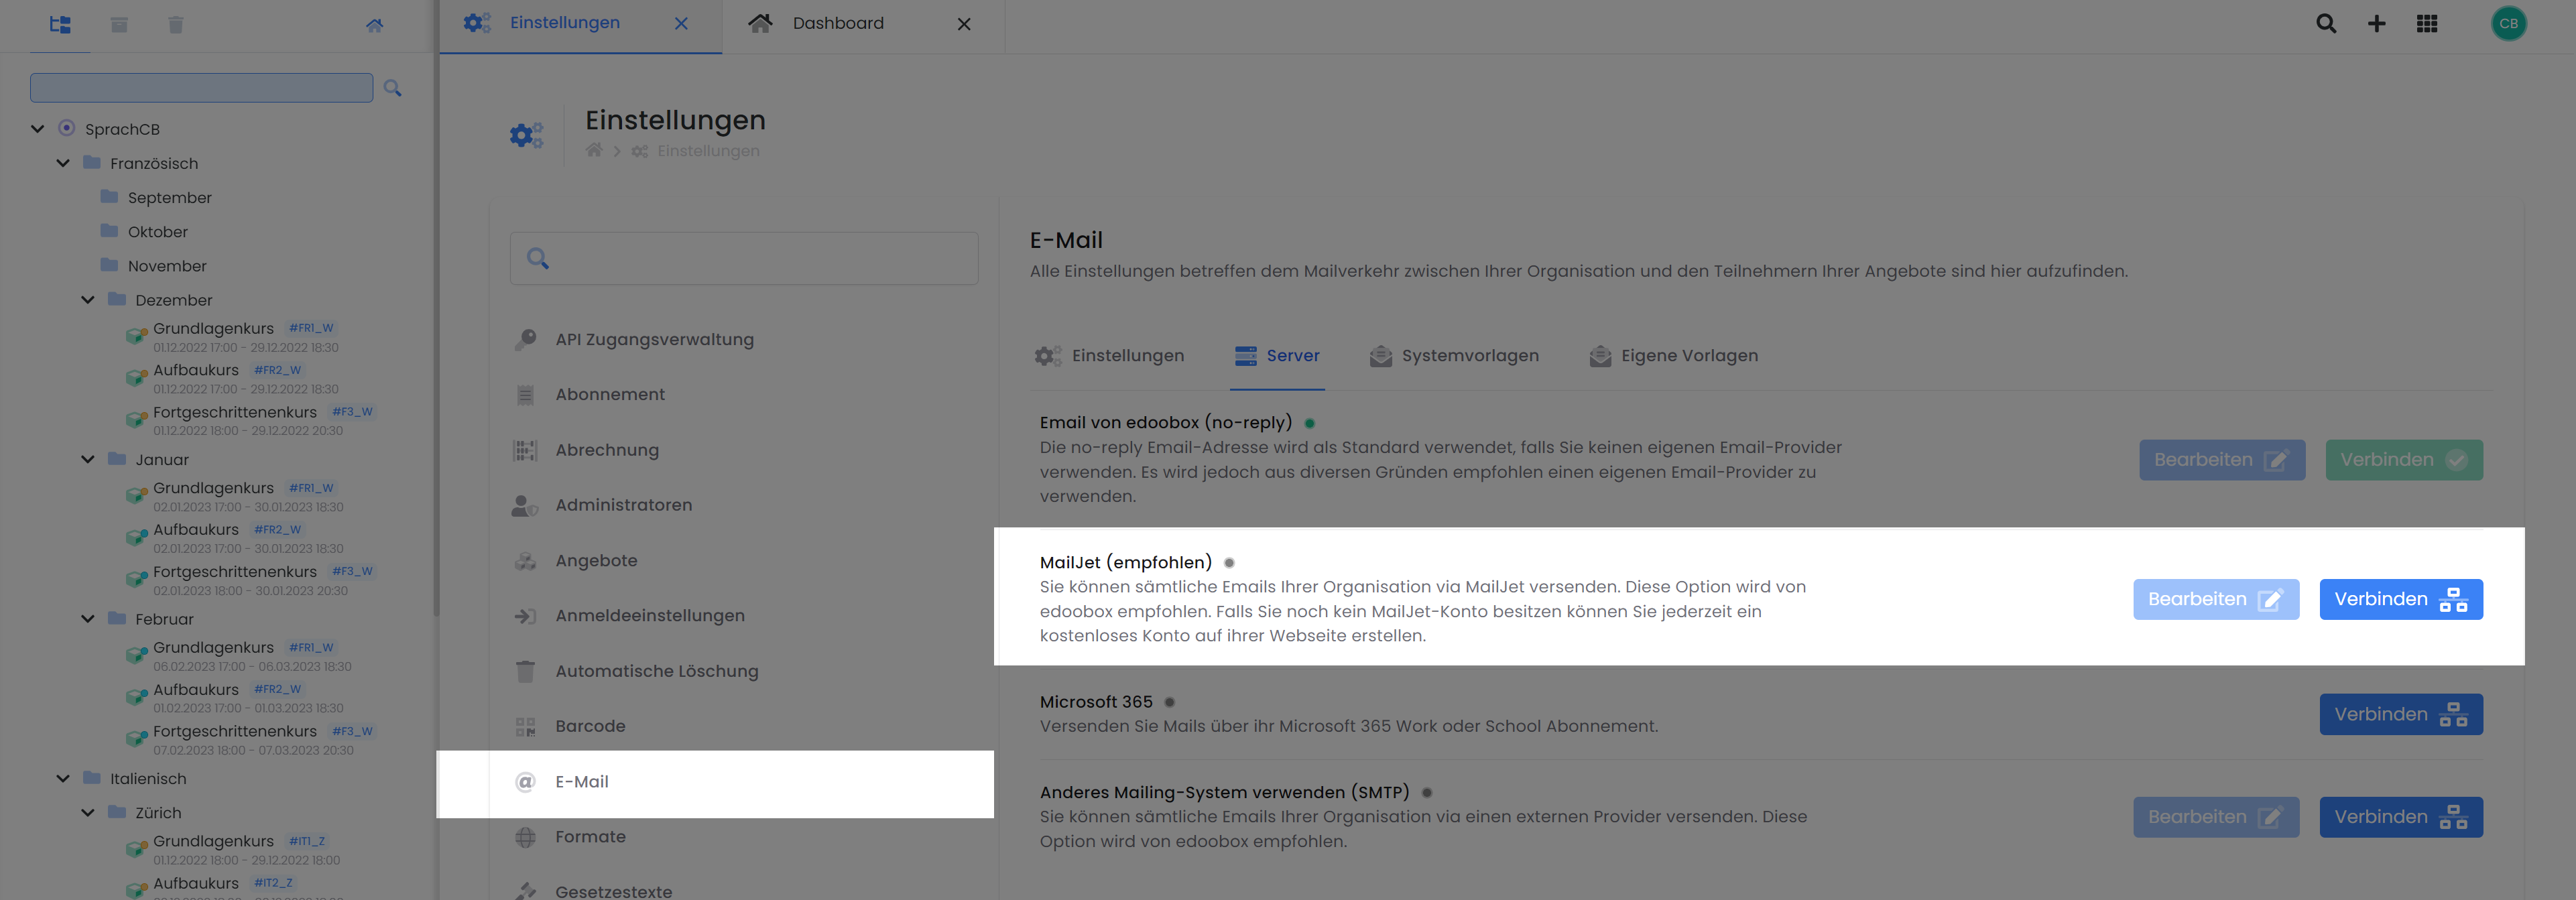Open API Zugangsverwaltung settings entry
2576x900 pixels.
[654, 339]
